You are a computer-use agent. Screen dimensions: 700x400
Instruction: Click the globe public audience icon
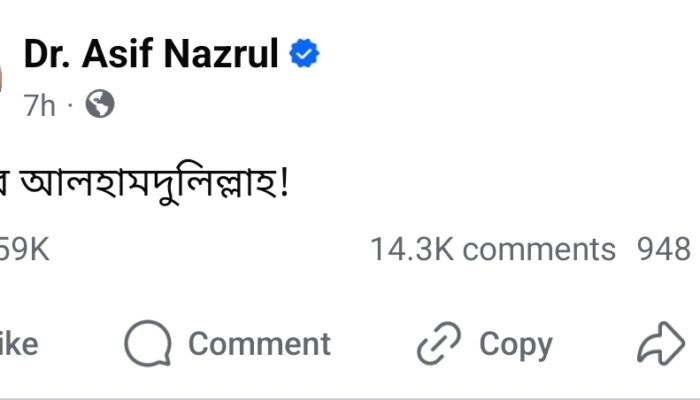[100, 104]
